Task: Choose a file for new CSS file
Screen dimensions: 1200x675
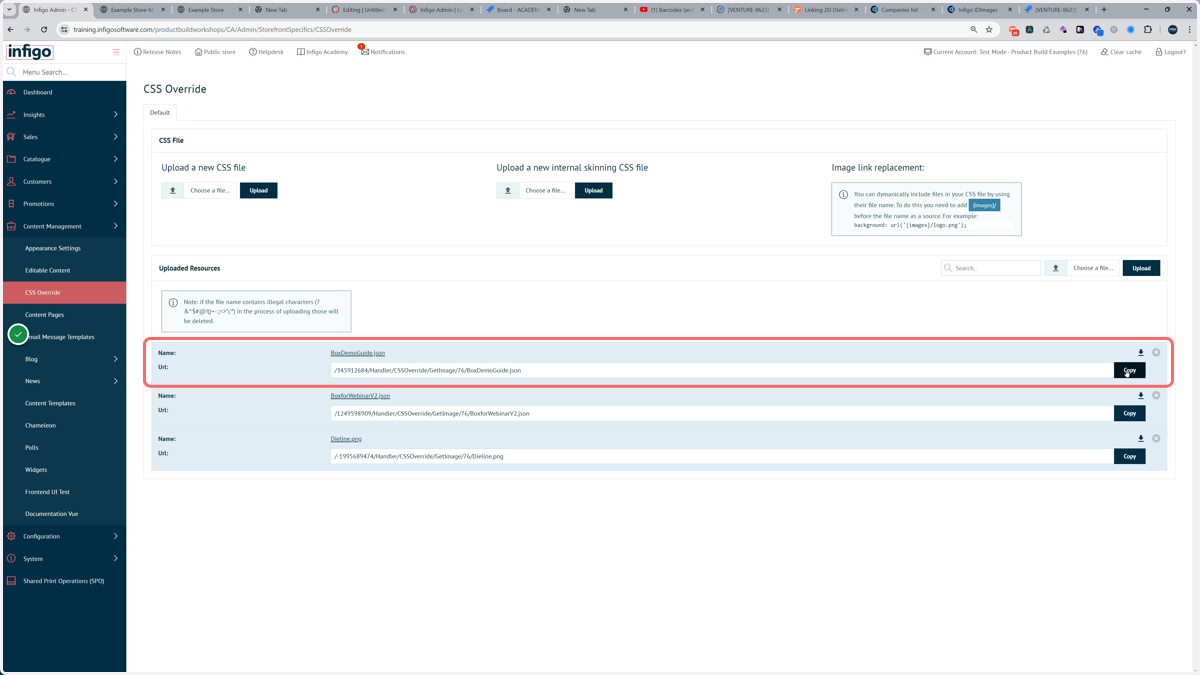Action: pos(199,190)
